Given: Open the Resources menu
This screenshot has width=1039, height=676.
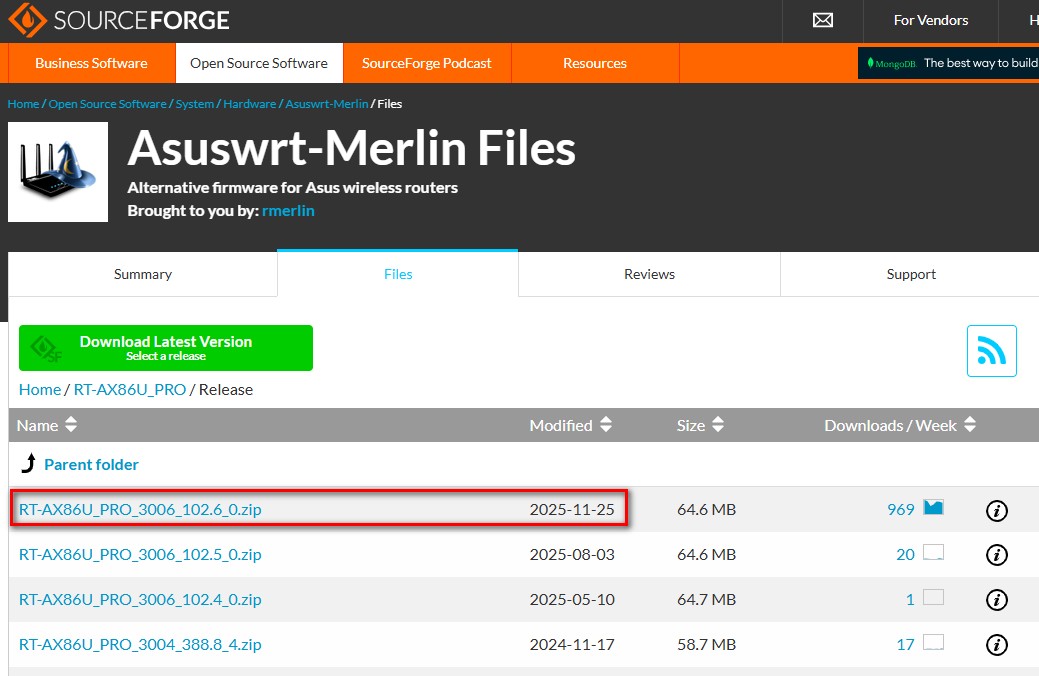Looking at the screenshot, I should click(595, 63).
